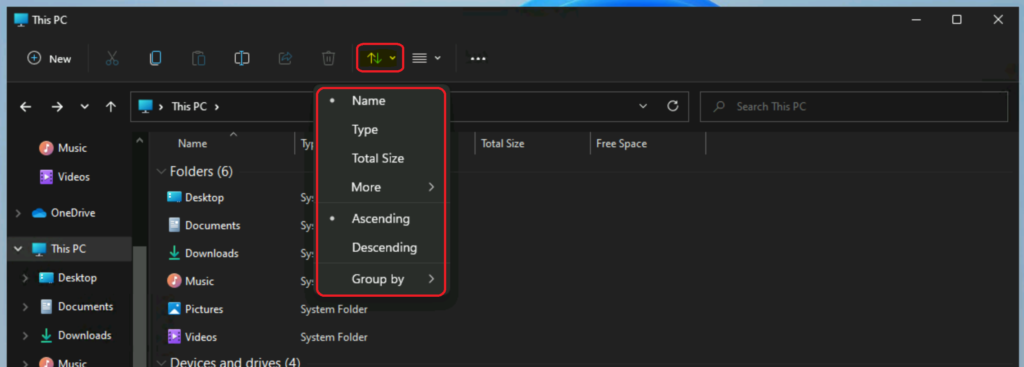1024x367 pixels.
Task: Select the Desktop folder in file list
Action: point(196,197)
